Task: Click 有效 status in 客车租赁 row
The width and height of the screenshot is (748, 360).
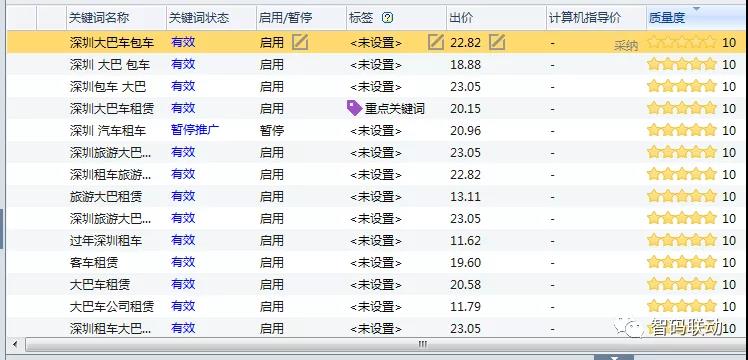Action: click(x=183, y=262)
